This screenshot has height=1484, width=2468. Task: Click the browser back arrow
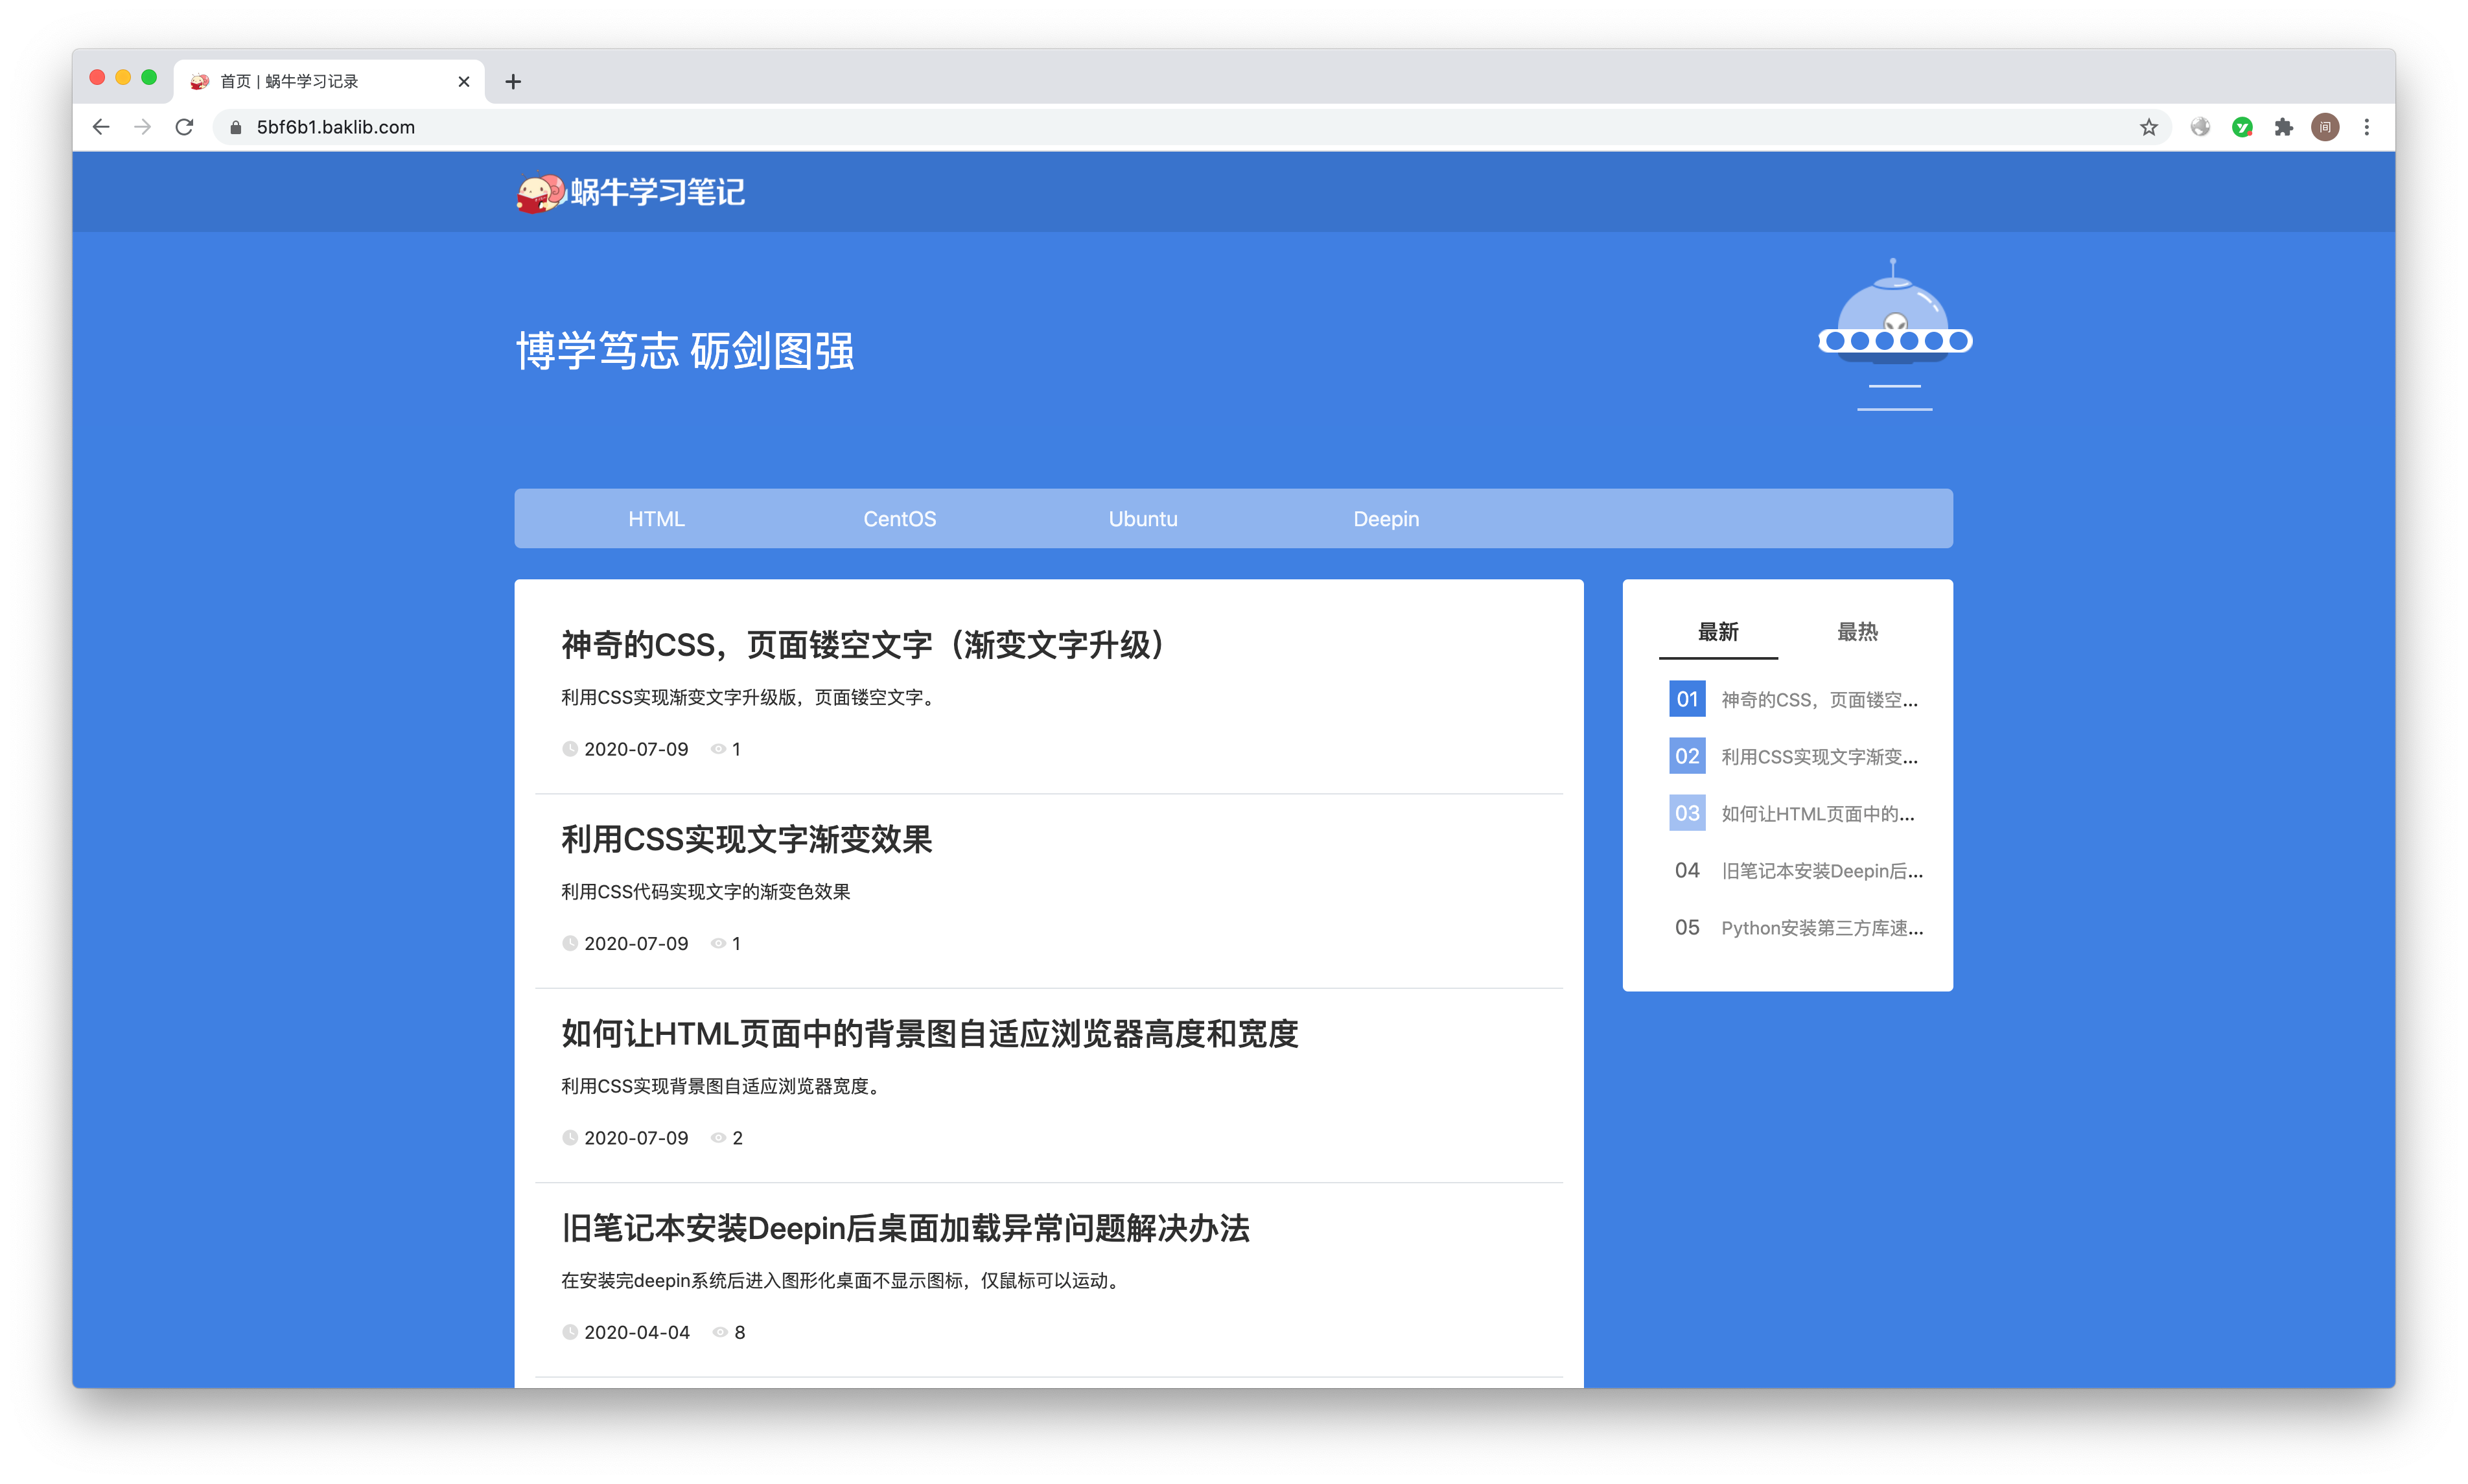click(101, 127)
